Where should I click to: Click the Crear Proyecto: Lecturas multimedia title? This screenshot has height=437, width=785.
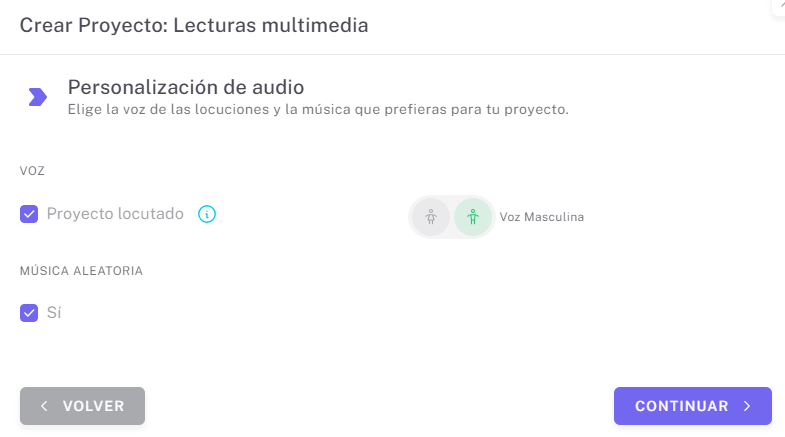coord(194,25)
